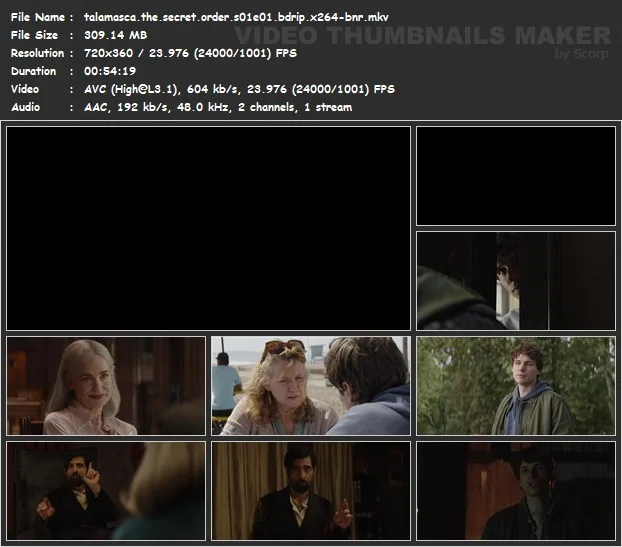The width and height of the screenshot is (622, 547).
Task: Select the duration value 00:54:19
Action: tap(110, 71)
